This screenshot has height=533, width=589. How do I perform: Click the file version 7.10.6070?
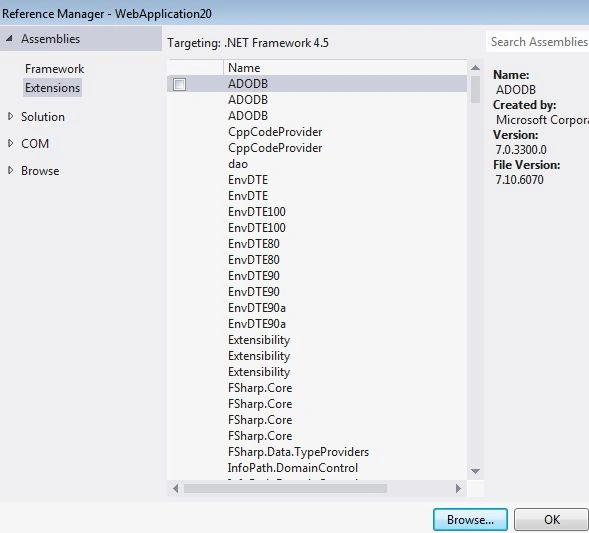click(x=520, y=180)
